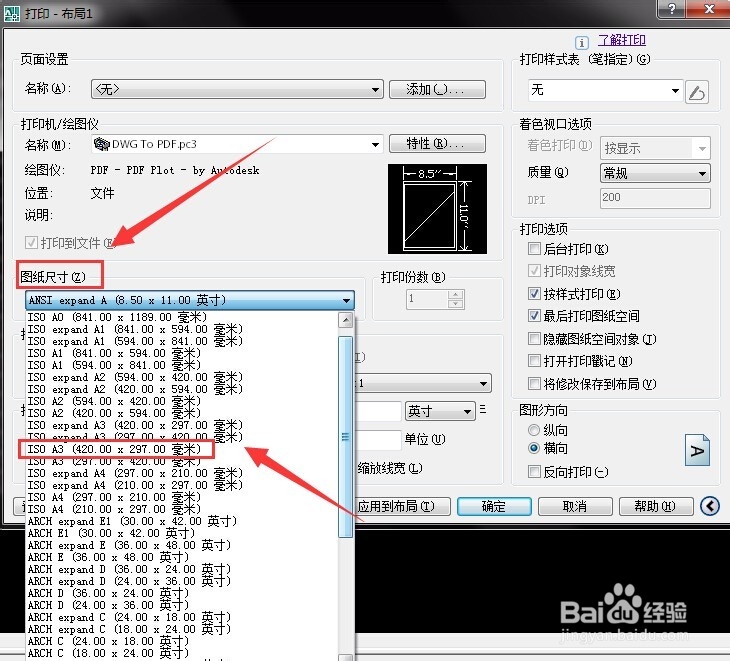This screenshot has height=661, width=730.
Task: Open the plot scale dropdown showing 1
Action: (x=423, y=384)
